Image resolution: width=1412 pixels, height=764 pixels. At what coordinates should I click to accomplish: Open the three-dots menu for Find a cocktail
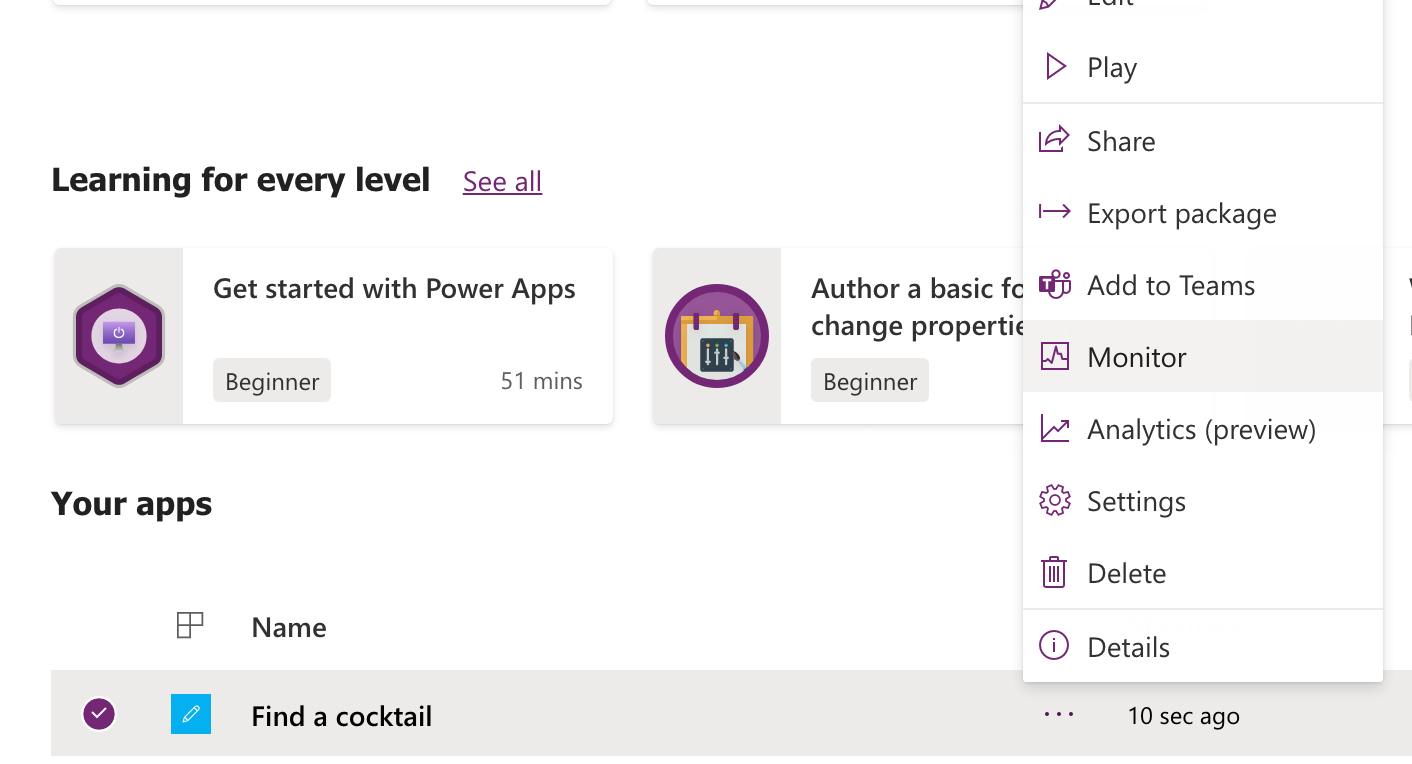(1058, 714)
